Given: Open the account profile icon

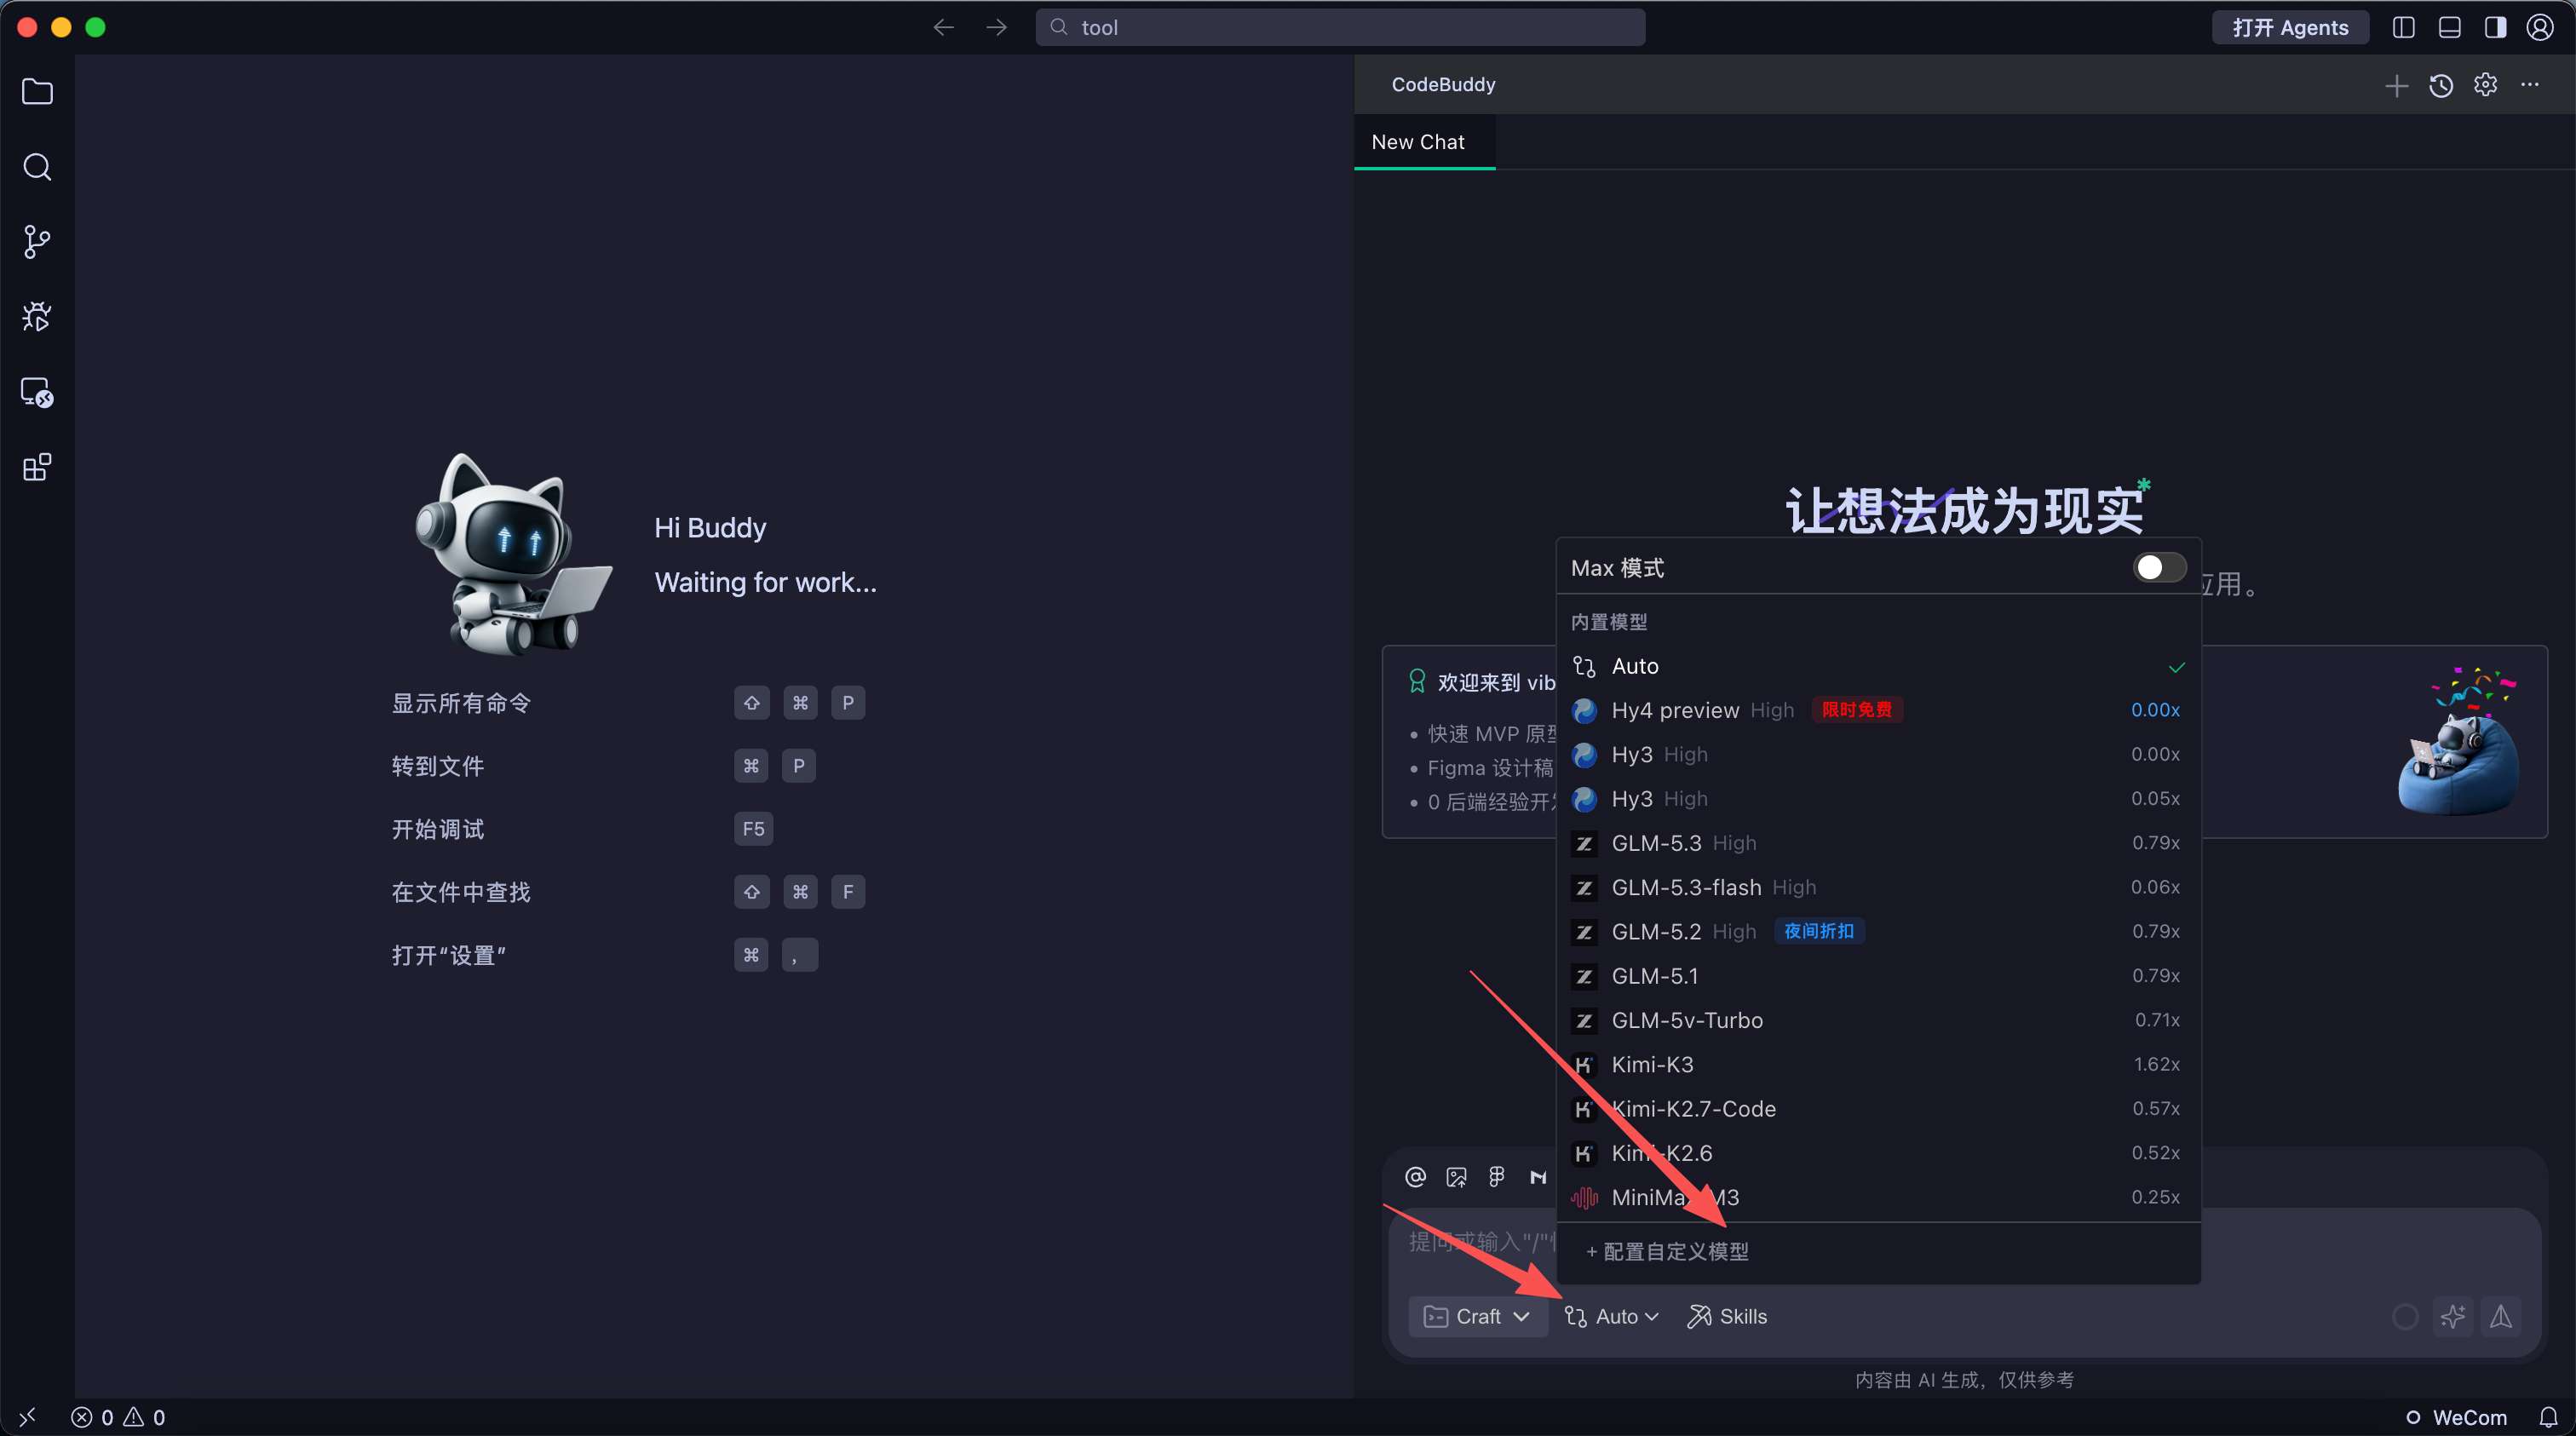Looking at the screenshot, I should point(2540,27).
